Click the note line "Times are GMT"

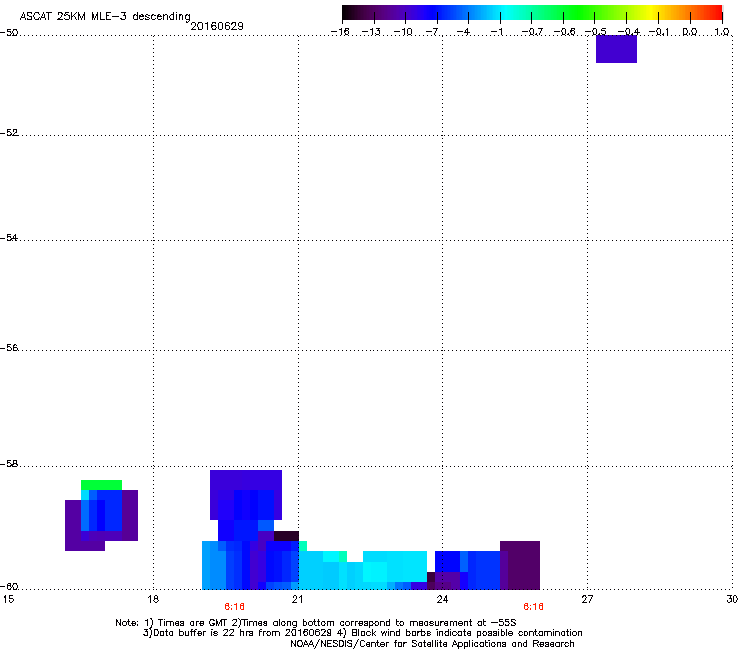[x=316, y=623]
